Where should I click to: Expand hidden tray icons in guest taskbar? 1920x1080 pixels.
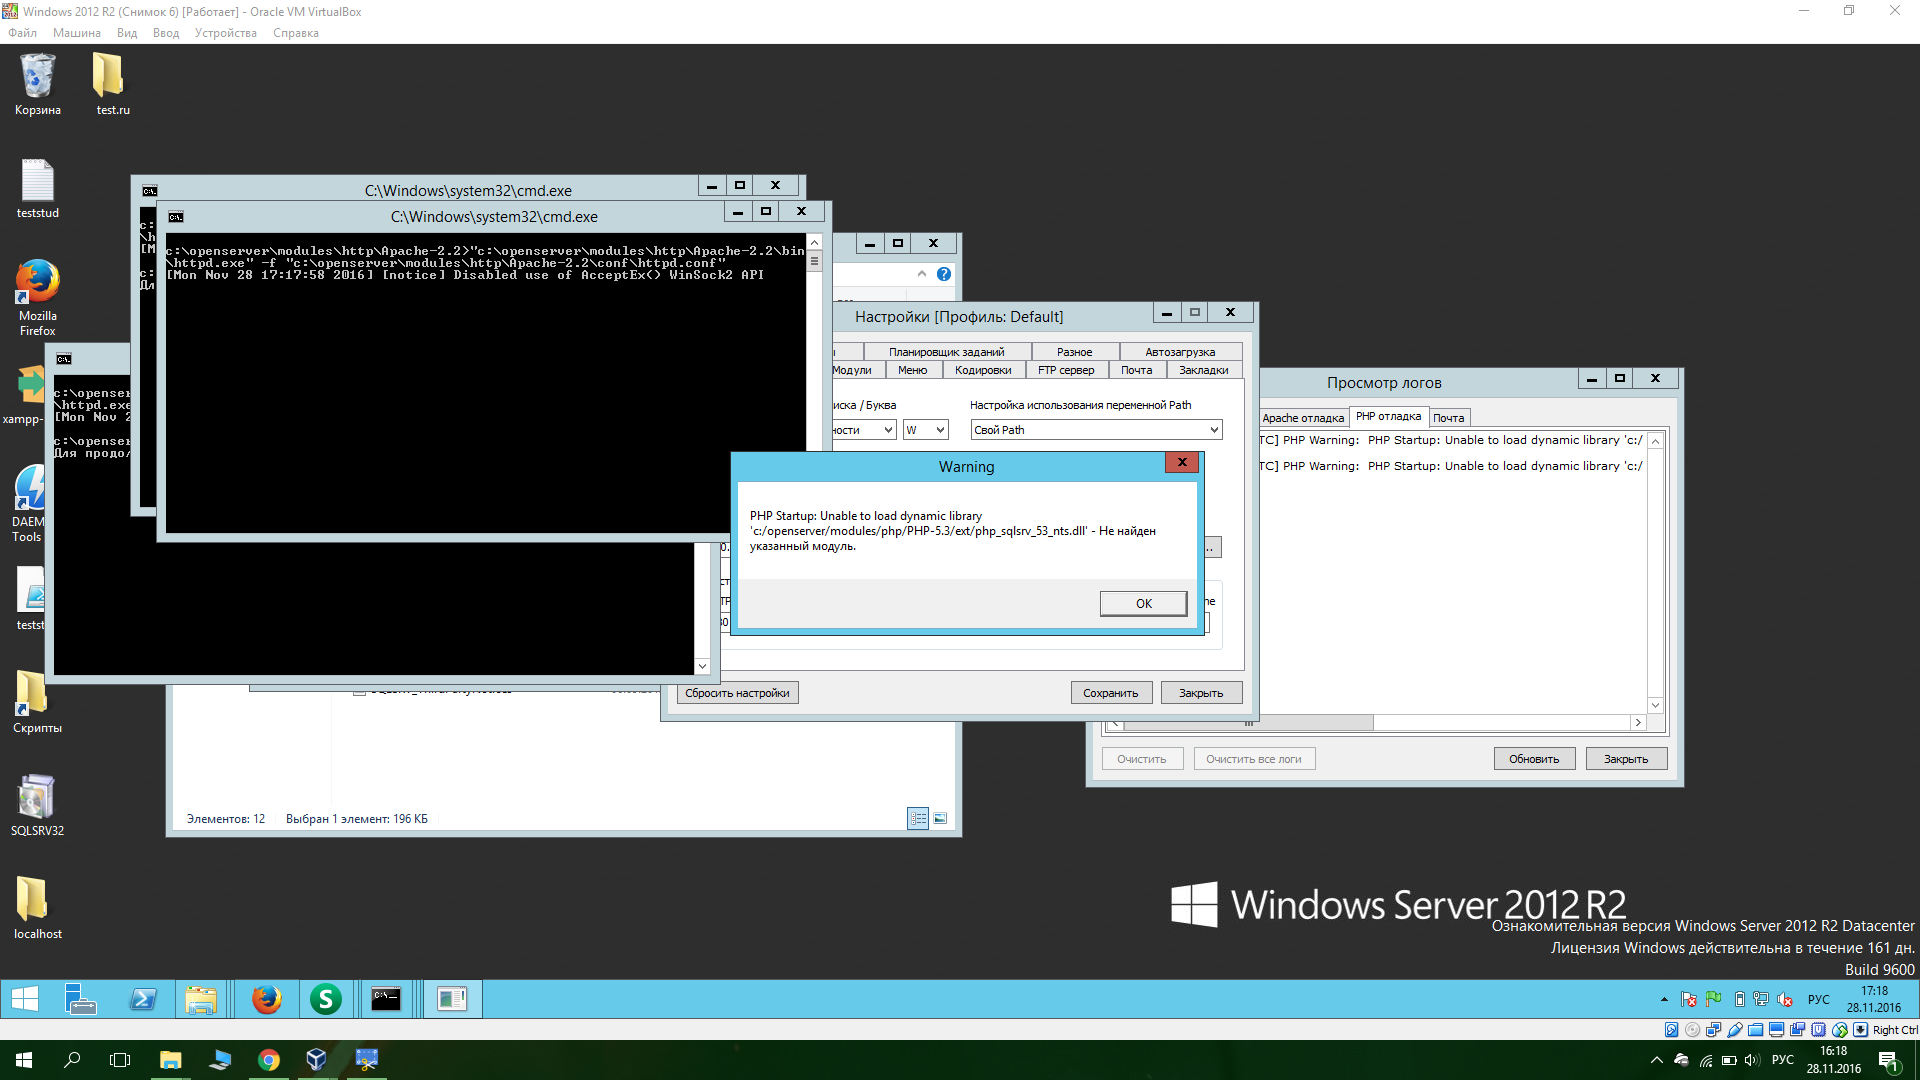point(1664,999)
